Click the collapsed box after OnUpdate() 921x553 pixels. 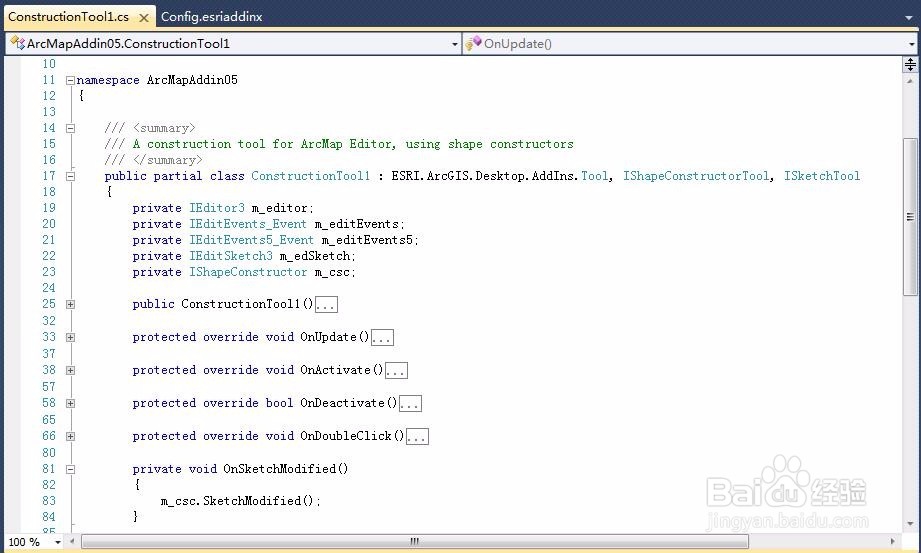382,337
